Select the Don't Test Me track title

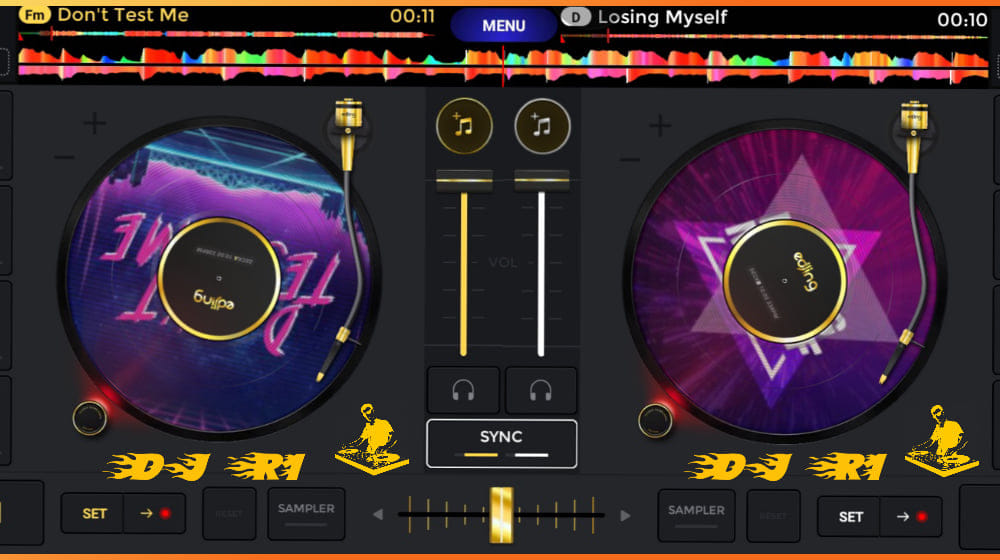point(123,15)
